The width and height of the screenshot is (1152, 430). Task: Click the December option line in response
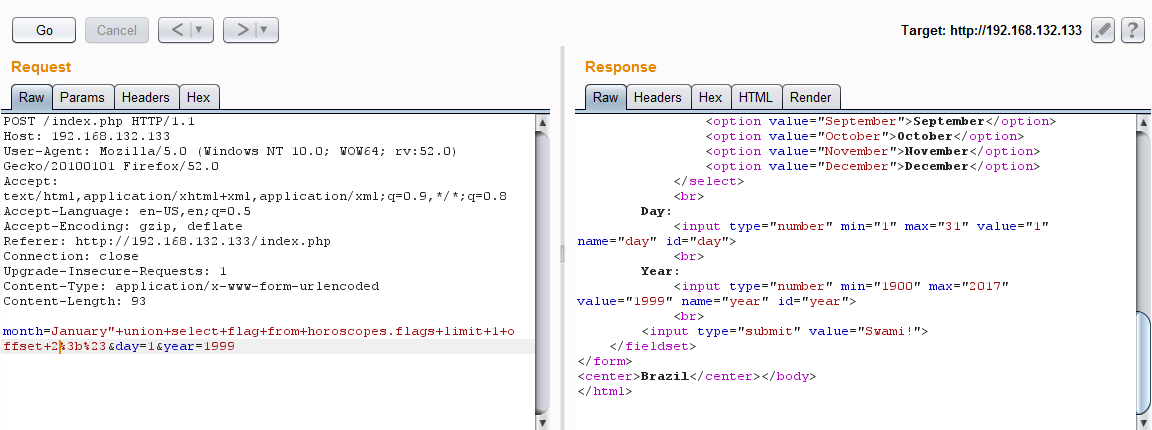[x=873, y=166]
